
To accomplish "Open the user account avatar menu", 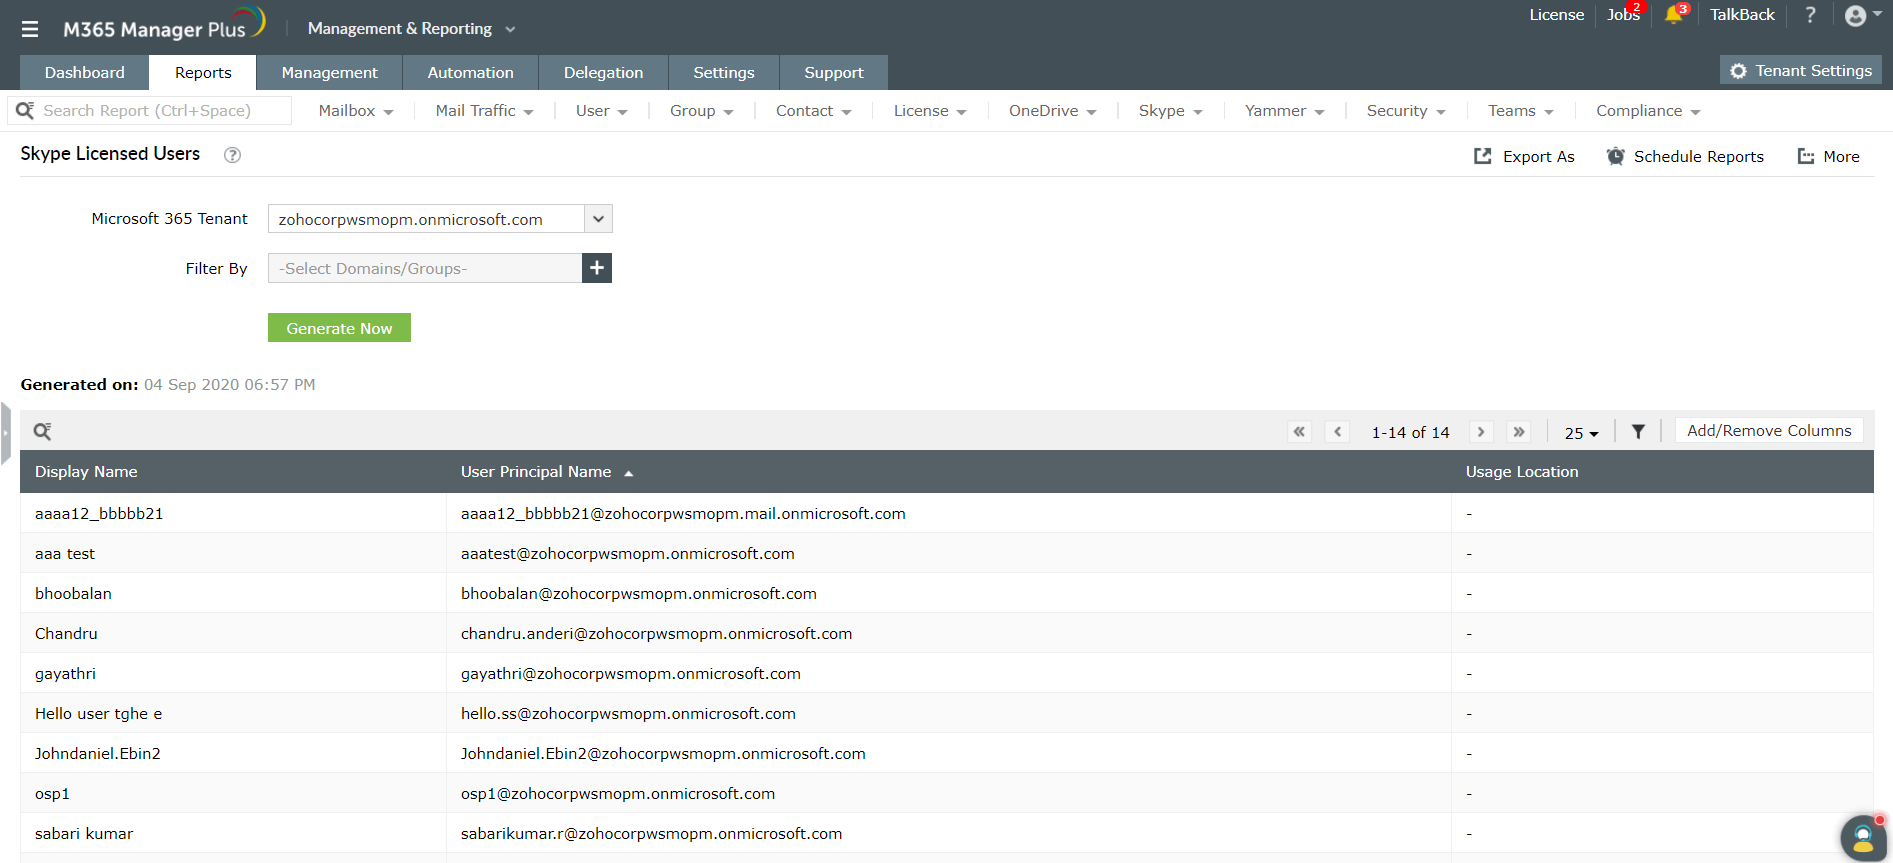I will (x=1862, y=15).
